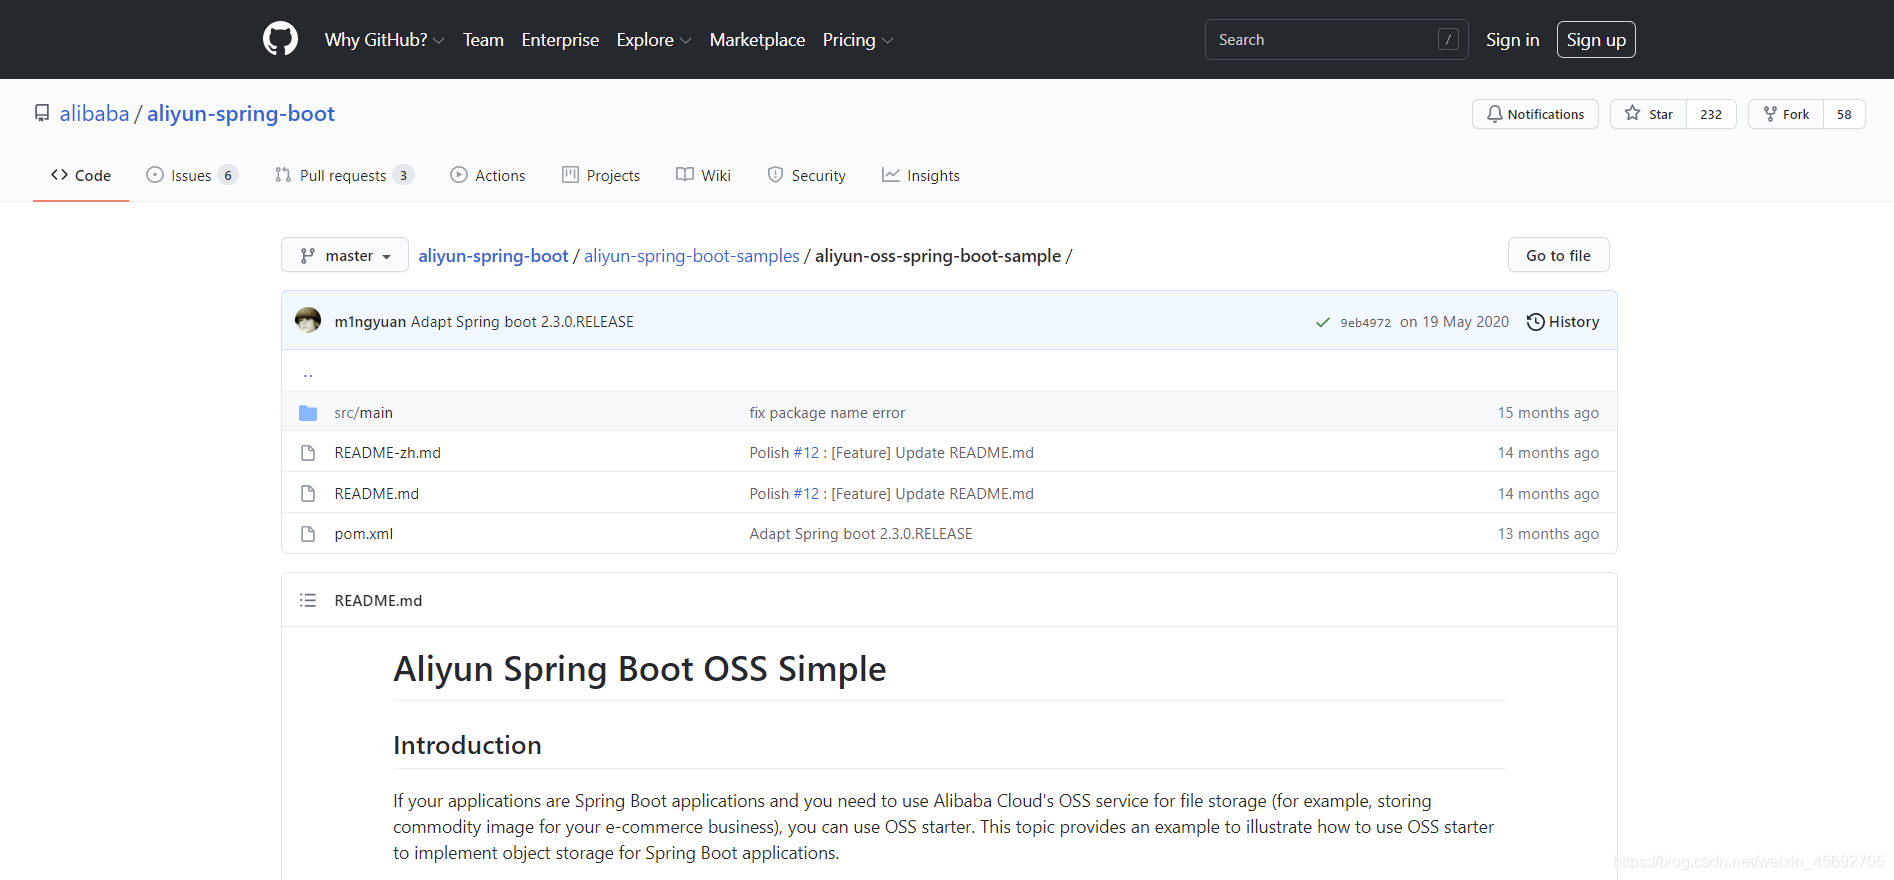The width and height of the screenshot is (1894, 880).
Task: Click the pom.xml file icon
Action: click(308, 534)
